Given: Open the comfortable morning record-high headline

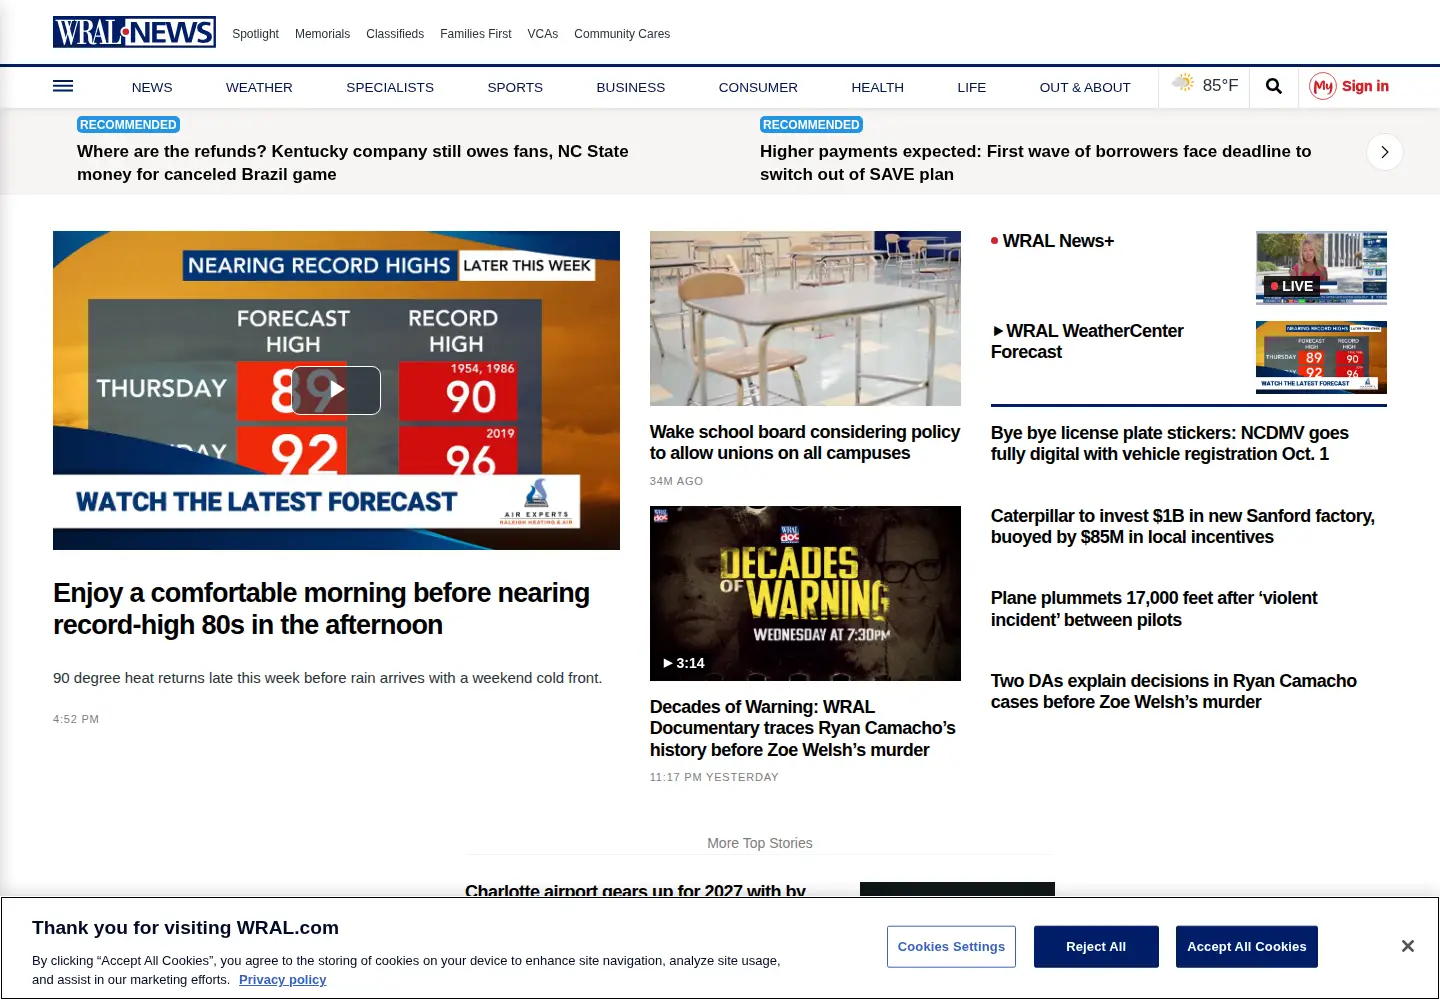Looking at the screenshot, I should (321, 609).
